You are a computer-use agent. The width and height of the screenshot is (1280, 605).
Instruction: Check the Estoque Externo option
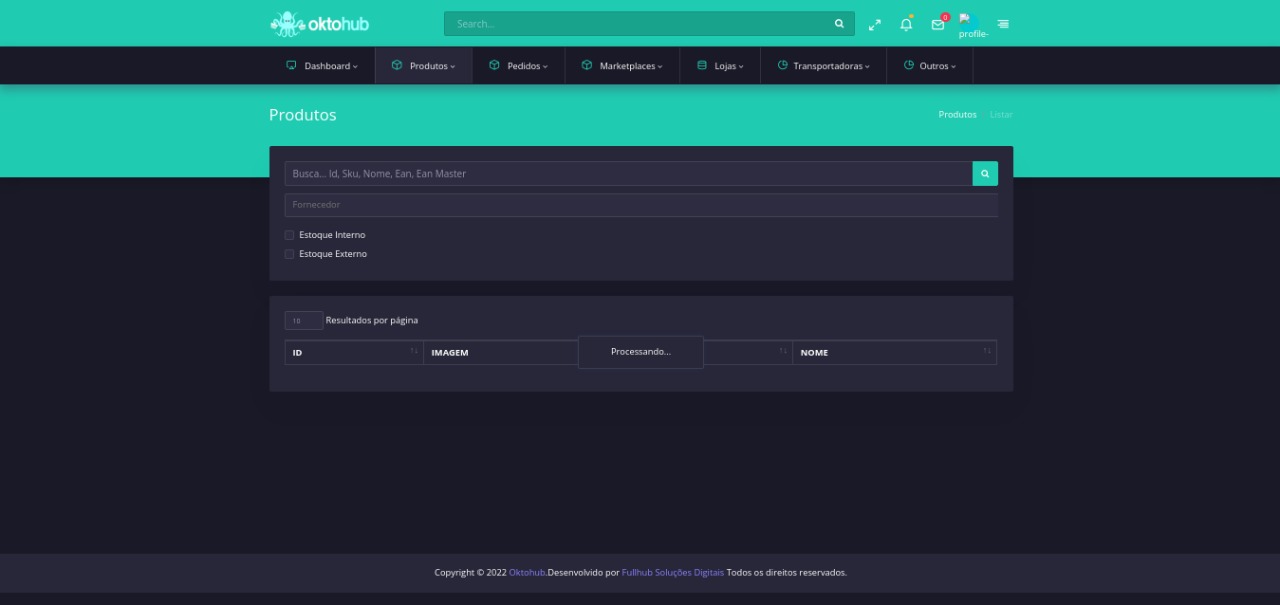pyautogui.click(x=290, y=254)
